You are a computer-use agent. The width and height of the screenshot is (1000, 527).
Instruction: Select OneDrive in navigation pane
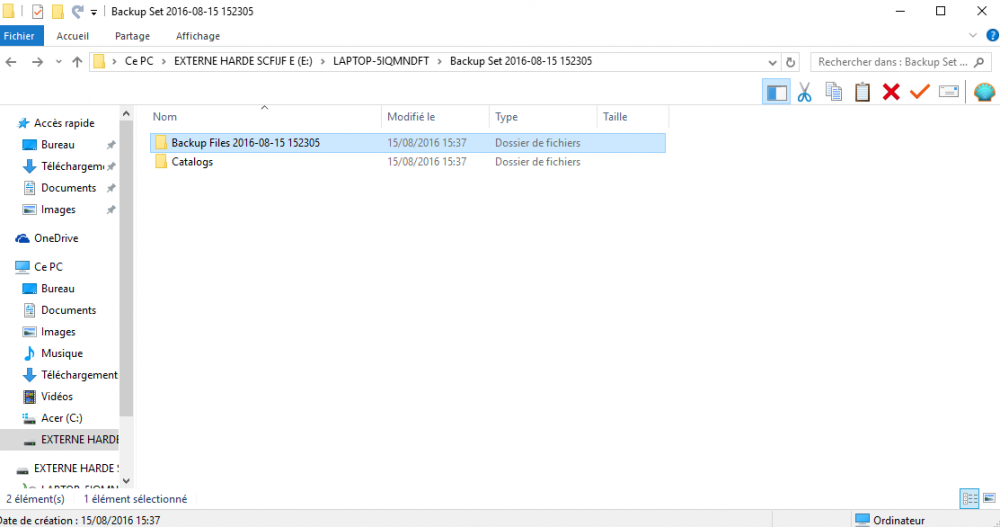coord(56,239)
